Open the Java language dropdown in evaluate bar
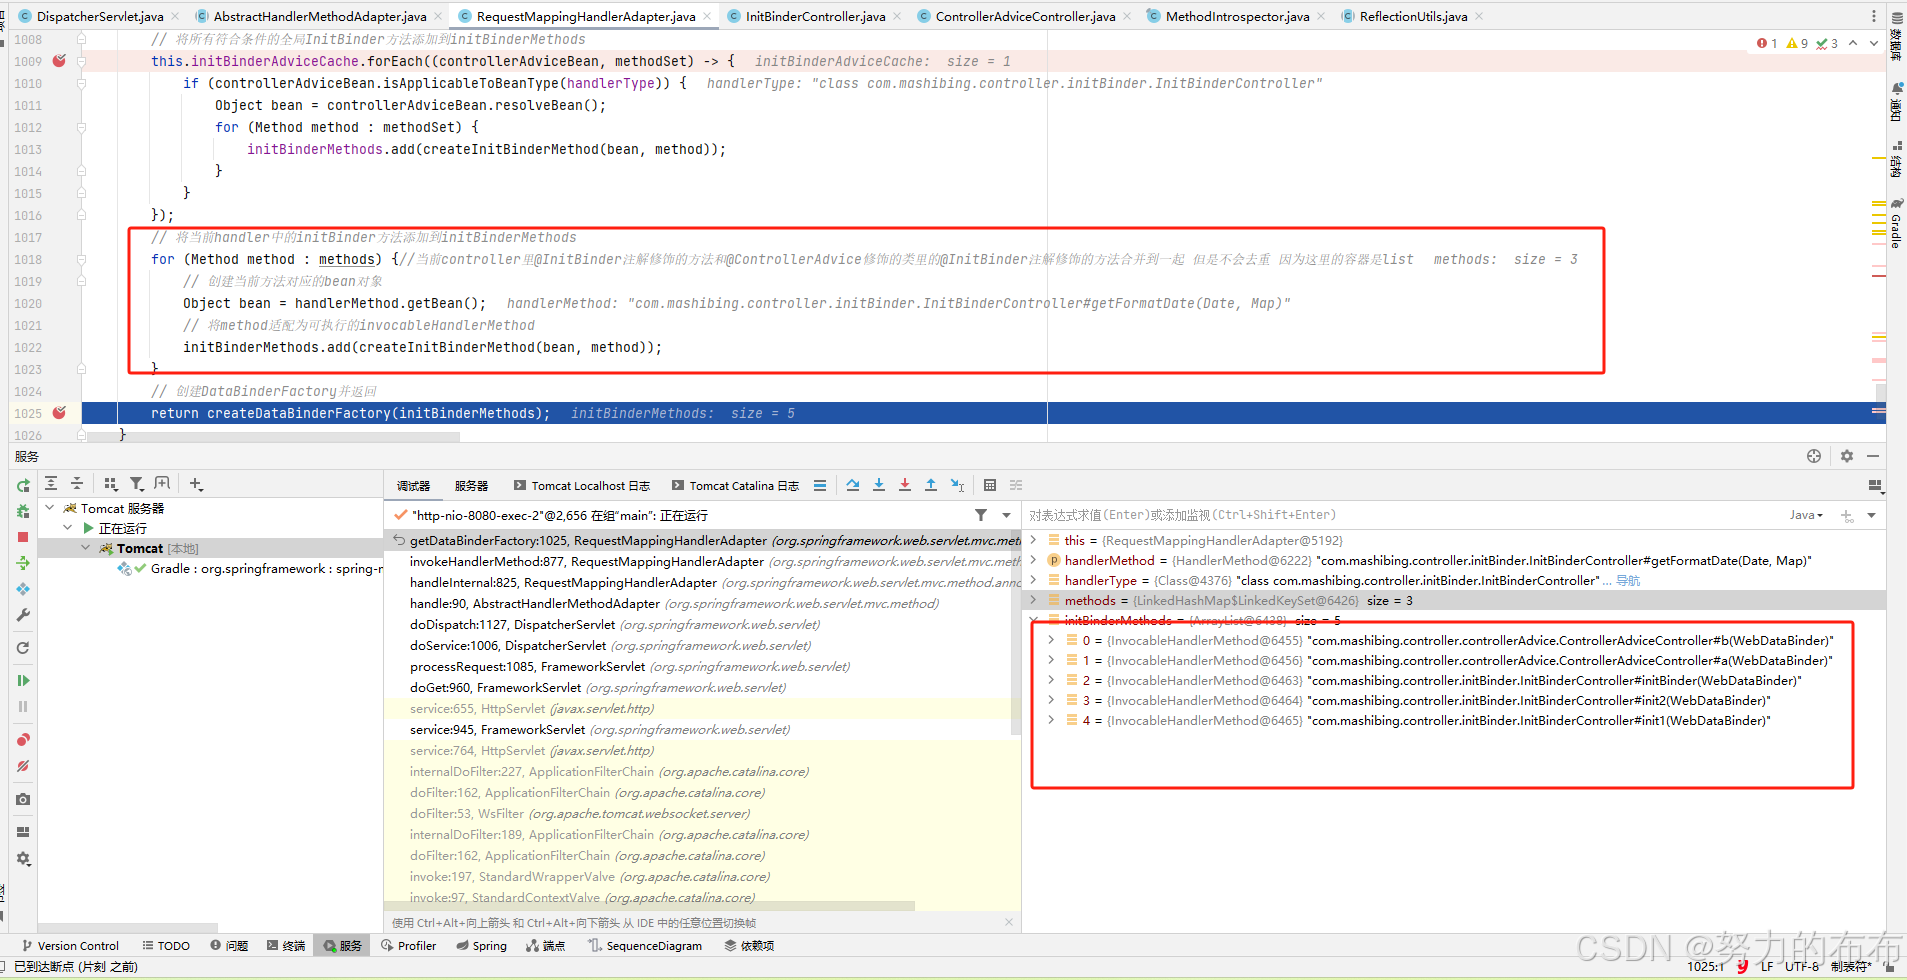 click(1806, 515)
